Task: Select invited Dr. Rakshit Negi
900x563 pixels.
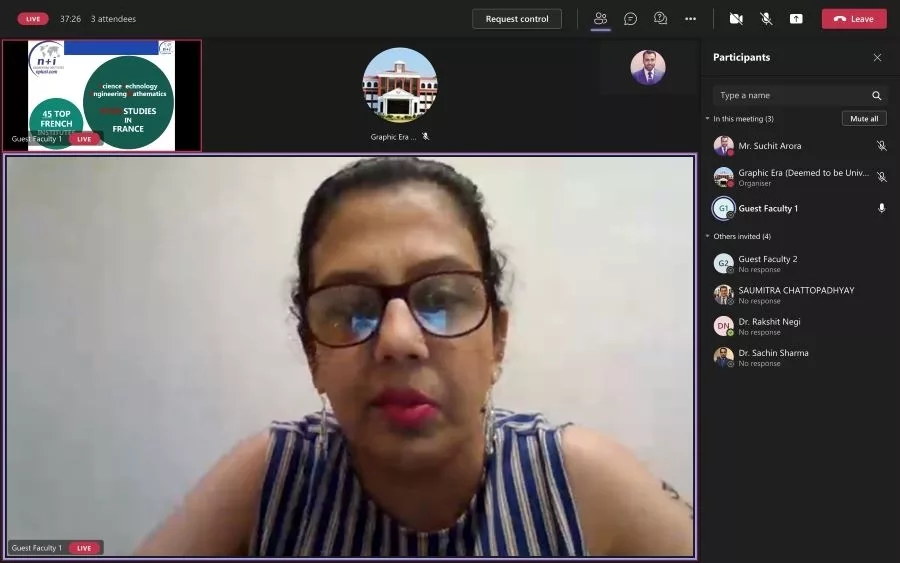Action: pyautogui.click(x=800, y=326)
